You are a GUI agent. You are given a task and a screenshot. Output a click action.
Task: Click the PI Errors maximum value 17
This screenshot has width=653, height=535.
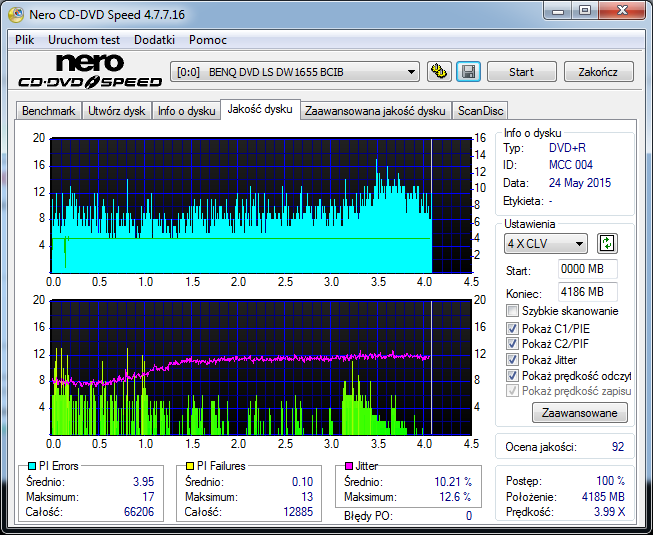(148, 497)
